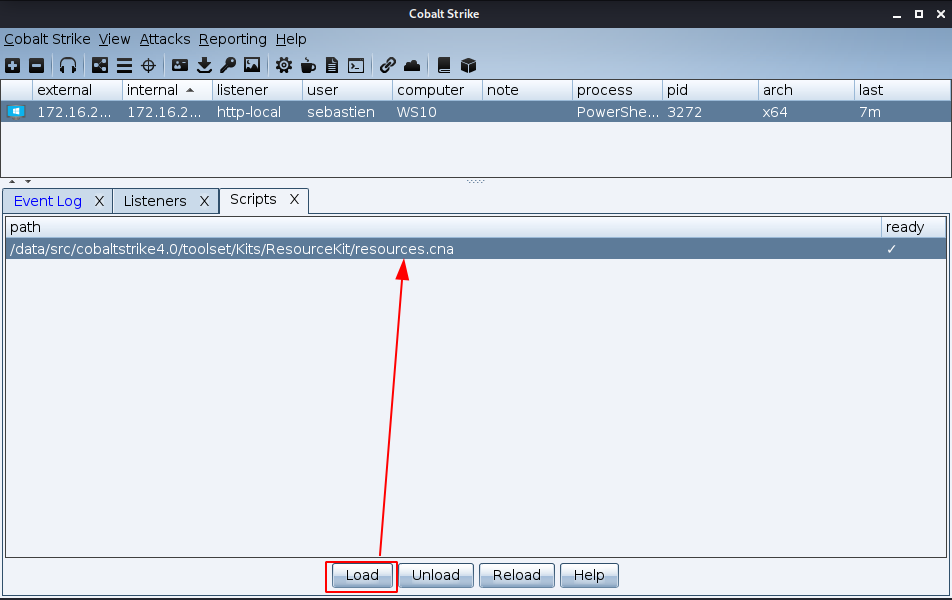Click the gear icon in toolbar

284,66
